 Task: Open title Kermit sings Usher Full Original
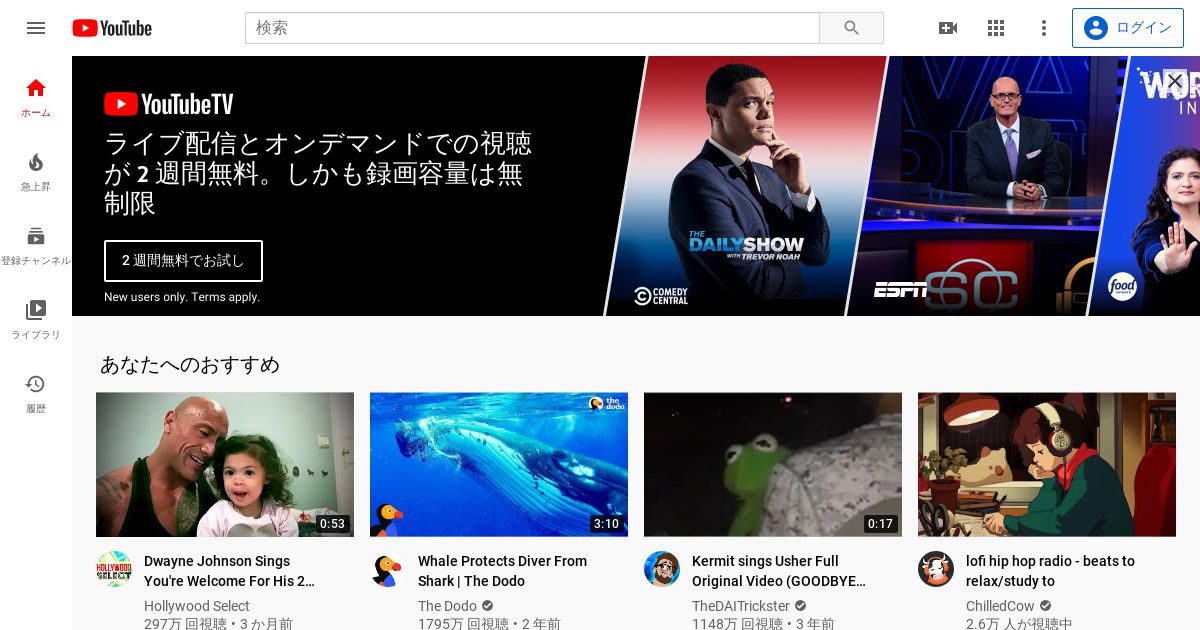click(x=779, y=571)
